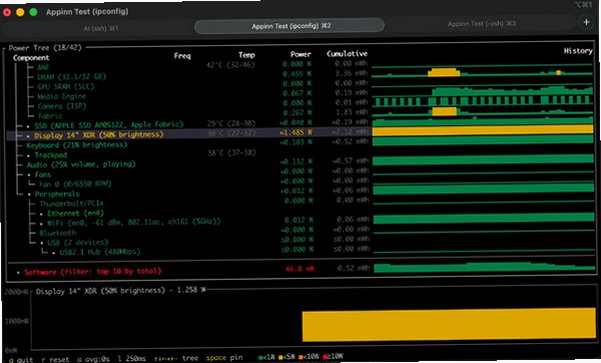Click the l 250ms interval shortcut
This screenshot has height=363, width=601.
coord(131,358)
